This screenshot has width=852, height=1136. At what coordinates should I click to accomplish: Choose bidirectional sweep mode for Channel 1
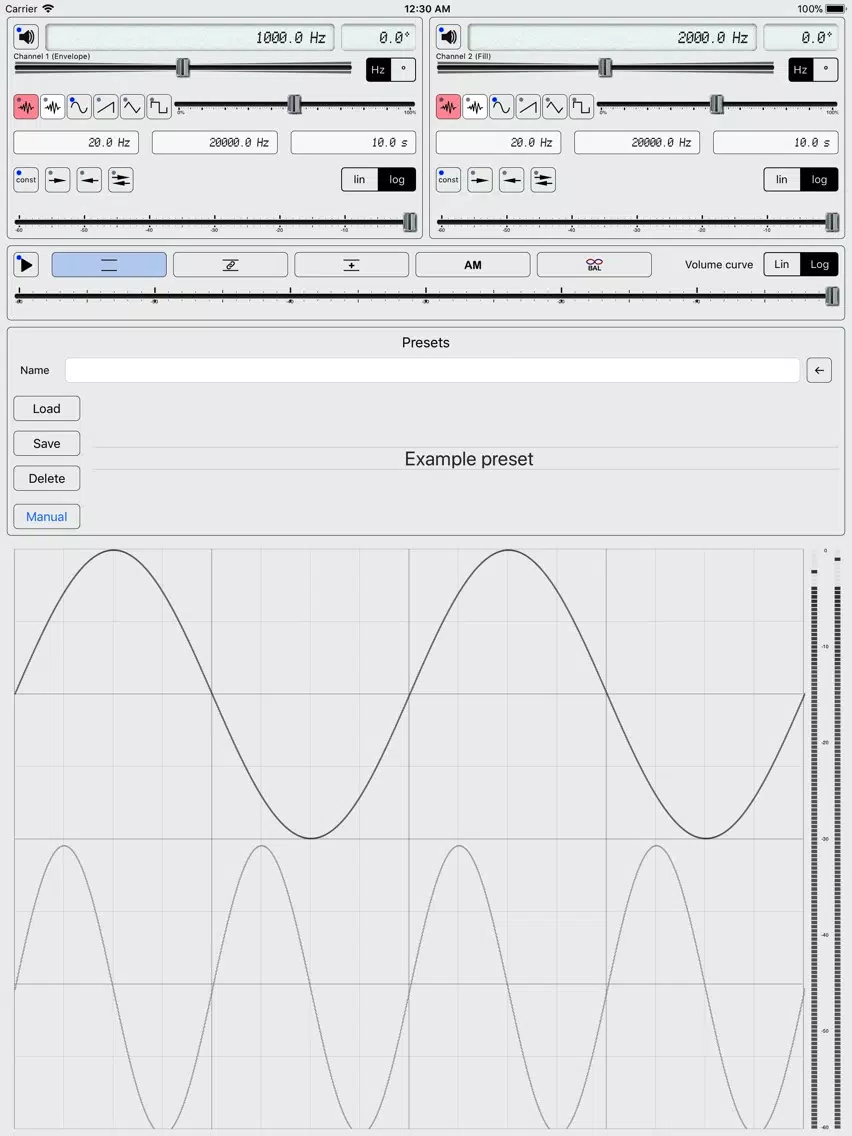coord(121,180)
